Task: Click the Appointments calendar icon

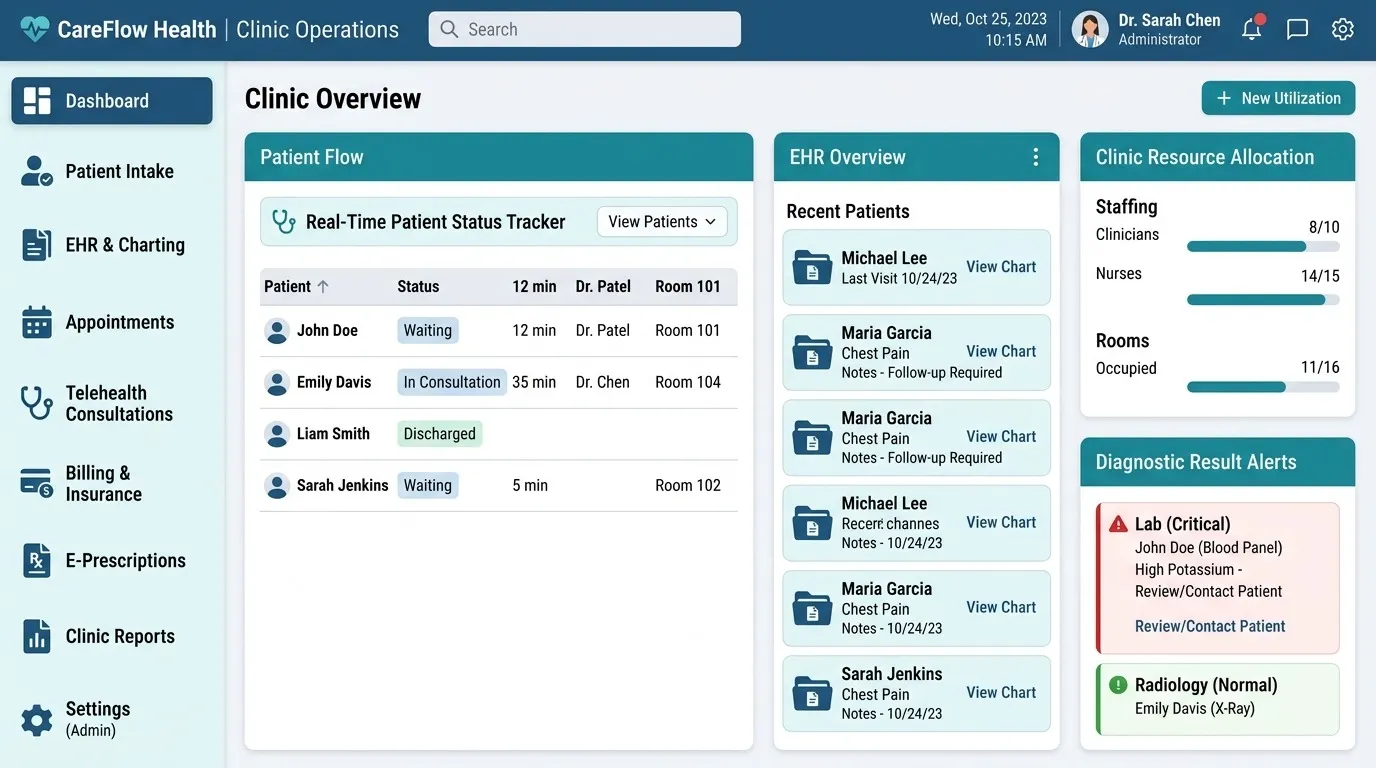Action: tap(37, 322)
